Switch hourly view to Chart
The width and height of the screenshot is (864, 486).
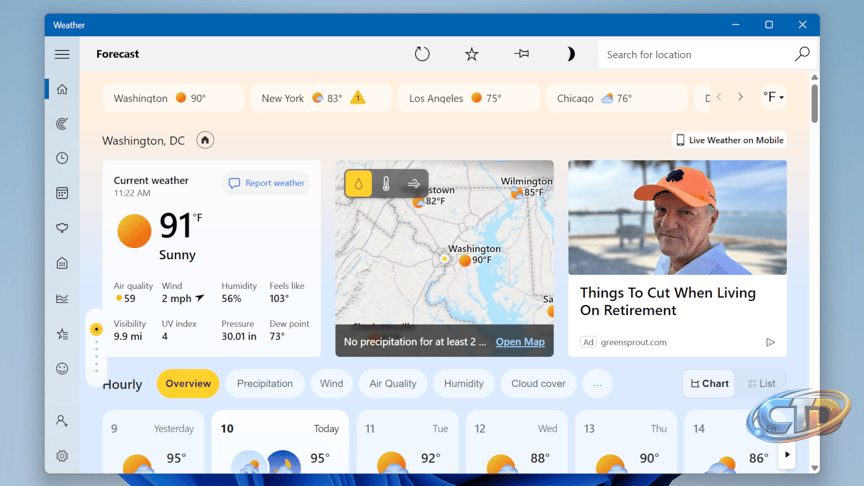coord(709,384)
